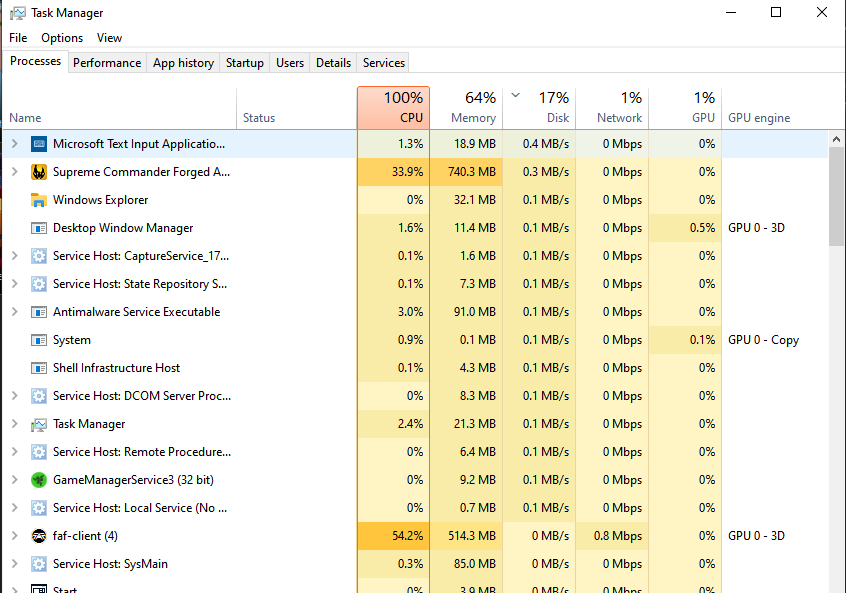Image resolution: width=846 pixels, height=593 pixels.
Task: Click the scrollbar up arrow
Action: [x=836, y=139]
